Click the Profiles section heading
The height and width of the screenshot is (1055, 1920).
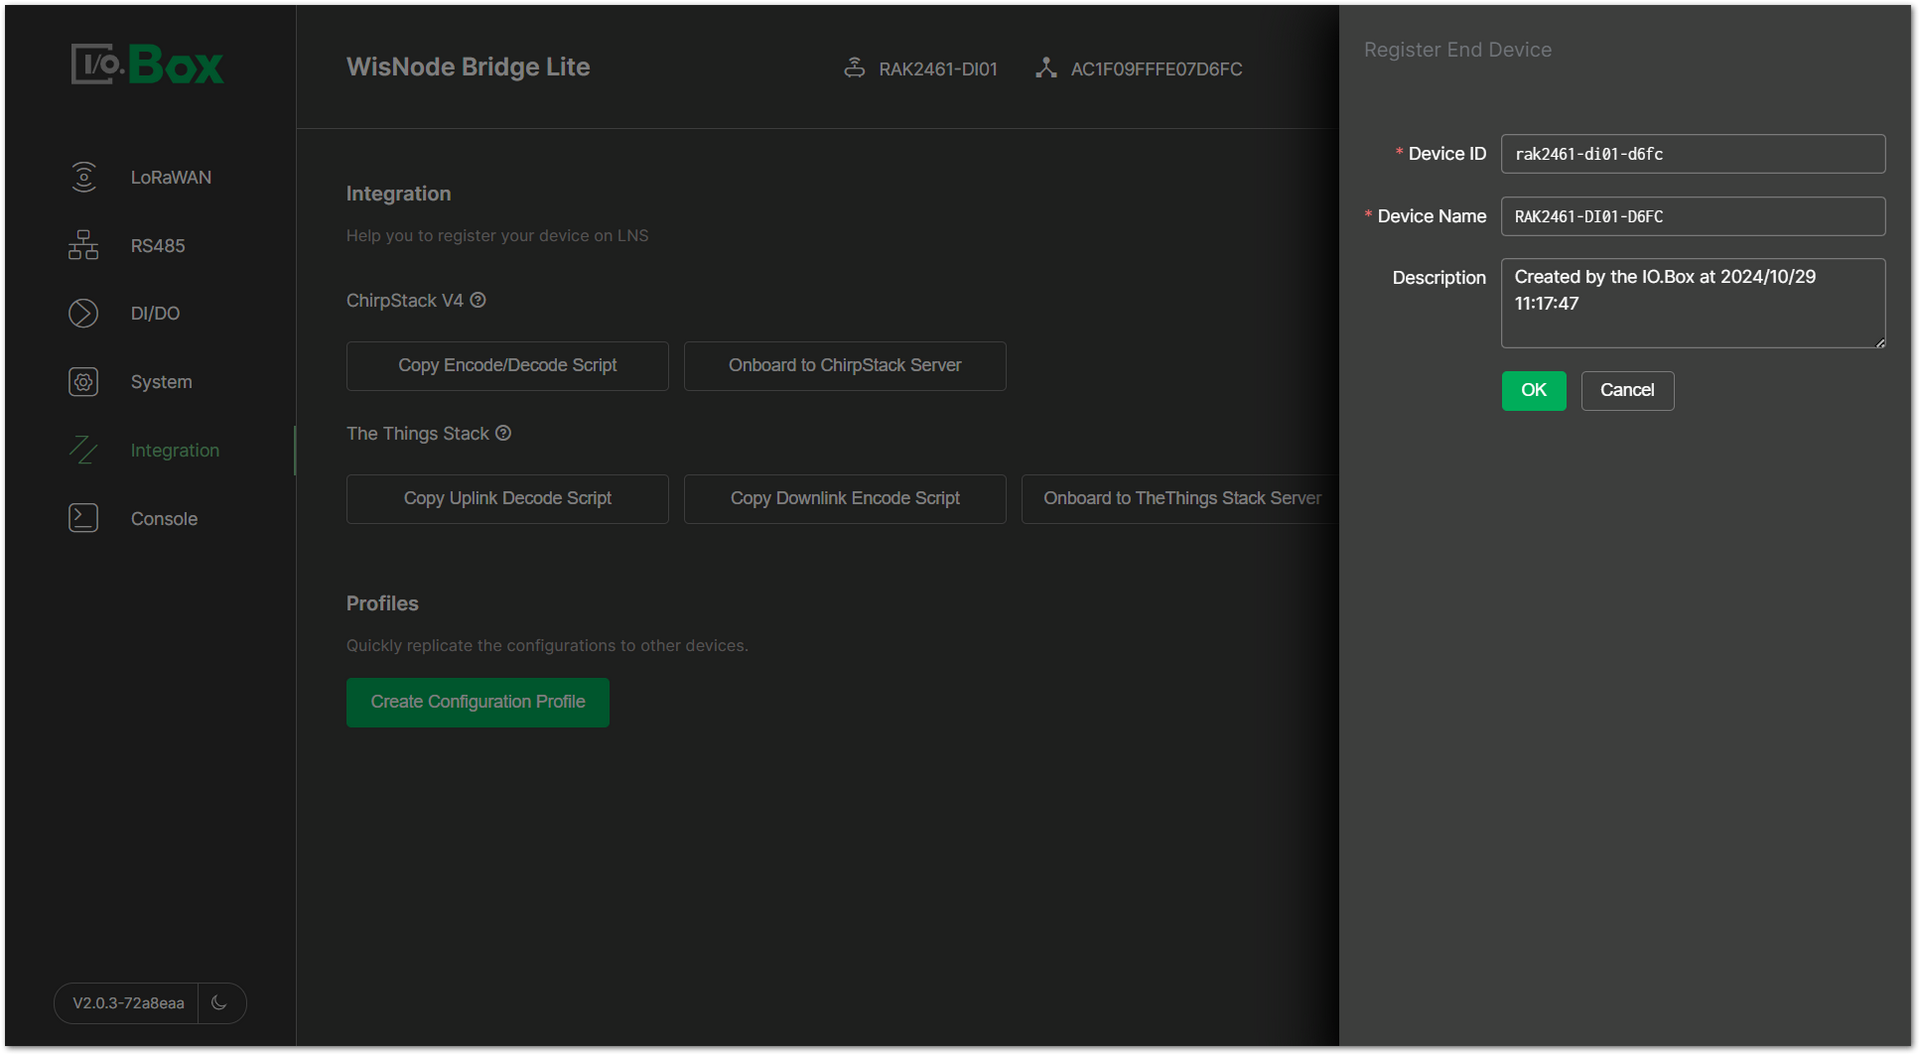pos(382,604)
